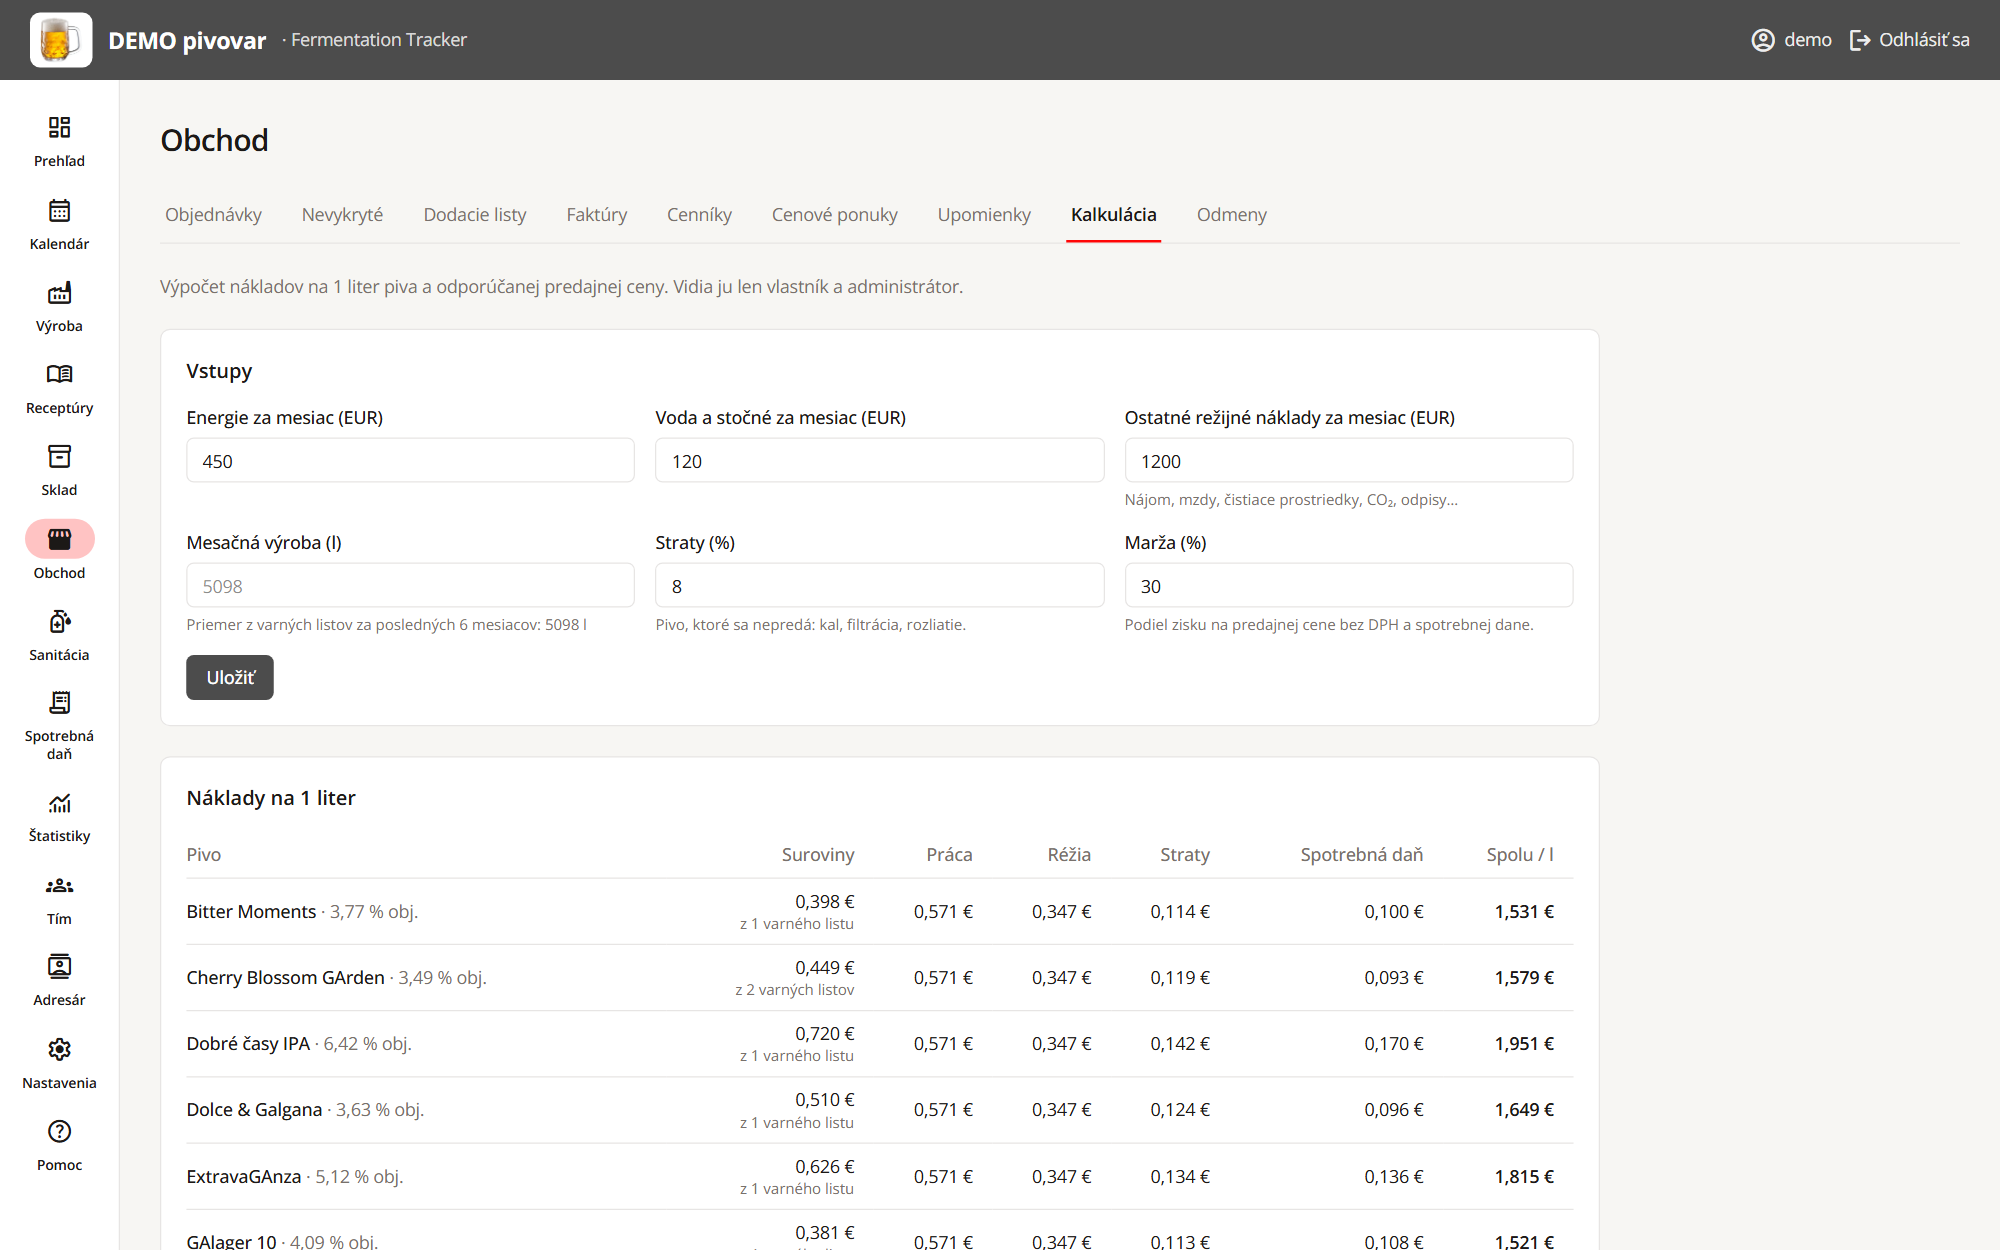The image size is (2000, 1250).
Task: Open the Prehľad dashboard icon
Action: [59, 128]
